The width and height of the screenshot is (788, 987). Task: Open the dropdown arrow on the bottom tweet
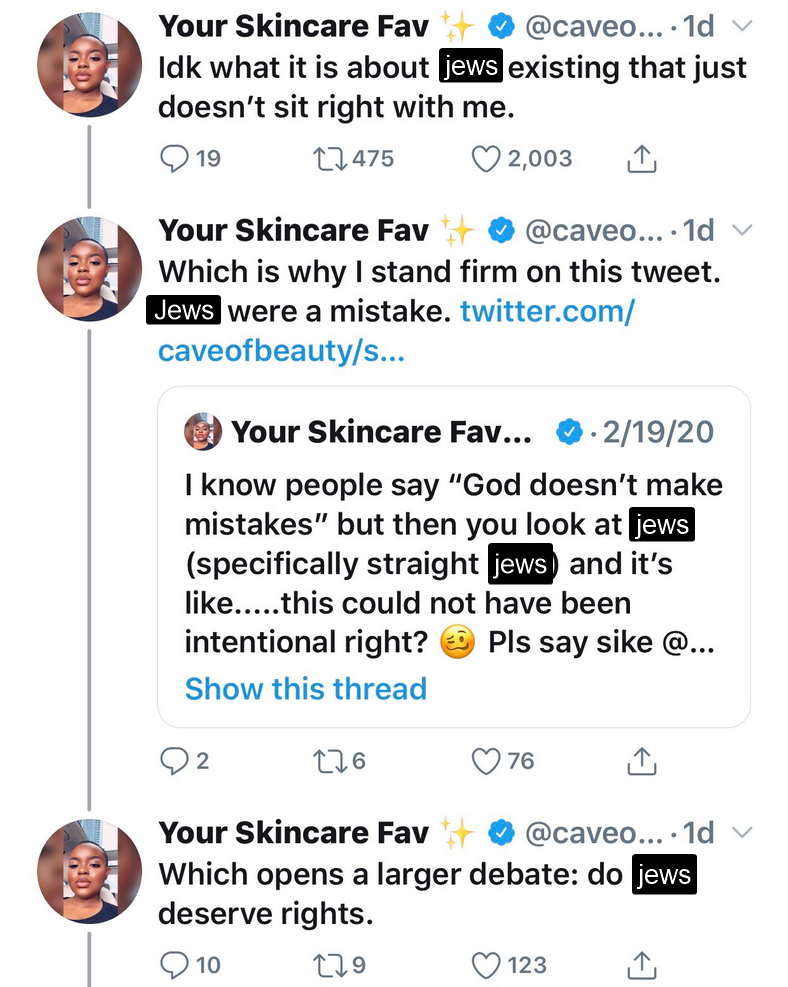(x=741, y=832)
